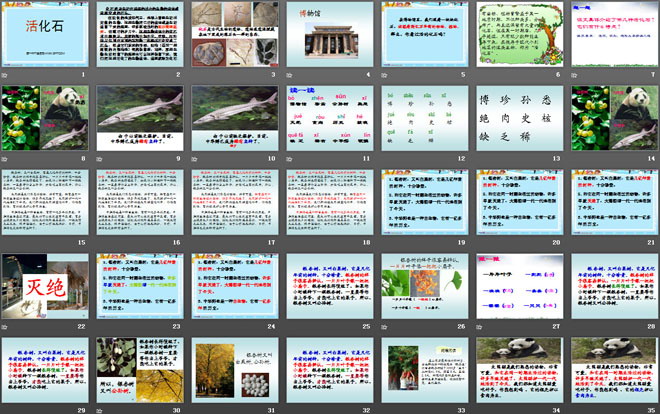Select slide 28 thumbnail

(615, 286)
